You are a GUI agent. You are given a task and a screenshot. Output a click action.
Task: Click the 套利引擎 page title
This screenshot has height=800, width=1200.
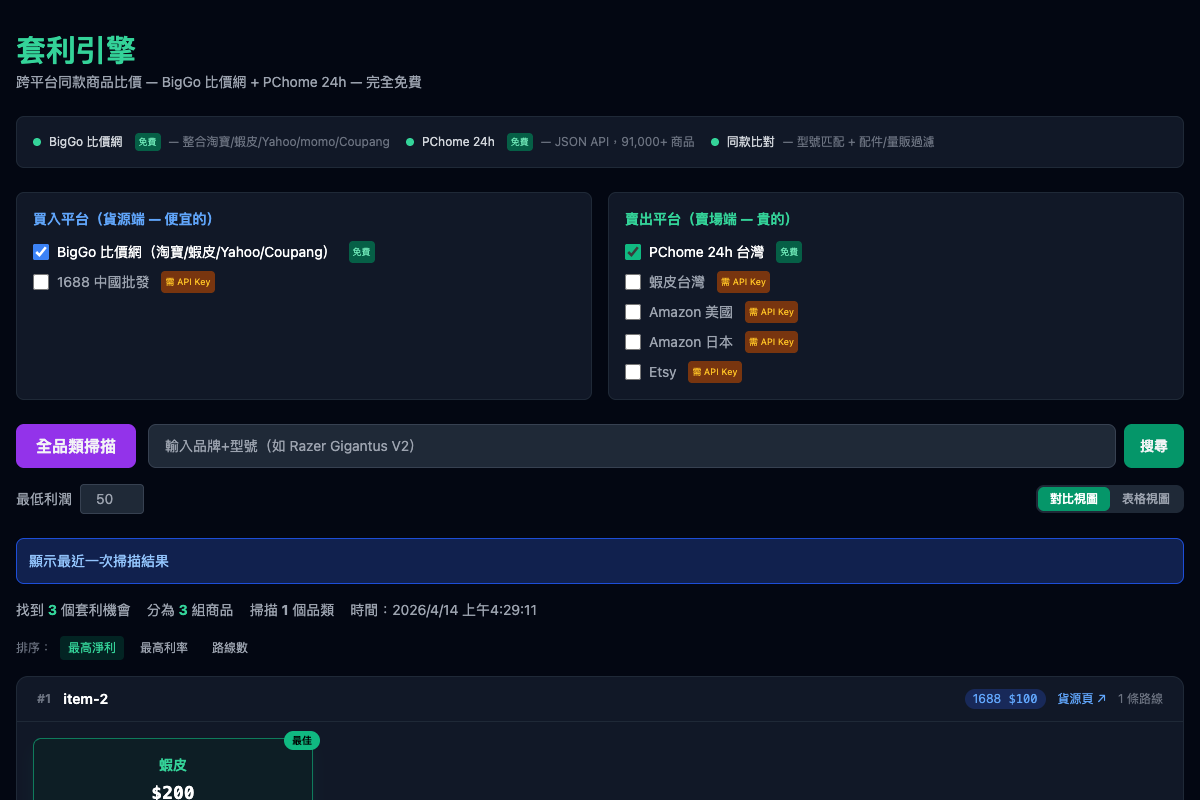click(76, 50)
